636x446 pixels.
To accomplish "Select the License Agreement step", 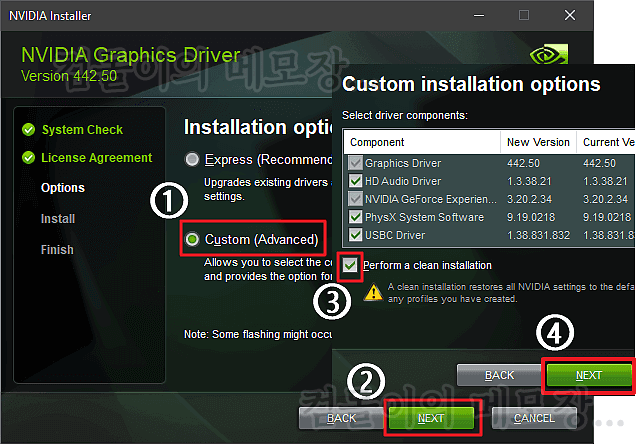I will (x=97, y=157).
